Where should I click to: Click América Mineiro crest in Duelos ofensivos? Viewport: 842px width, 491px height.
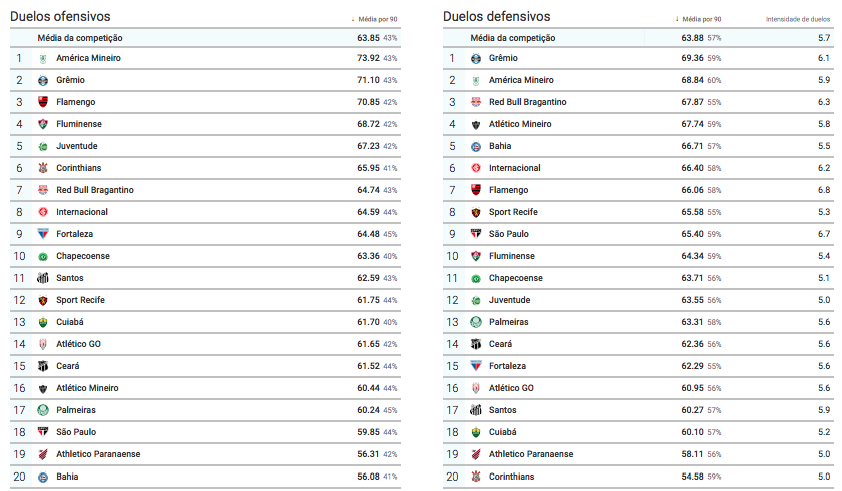coord(43,59)
